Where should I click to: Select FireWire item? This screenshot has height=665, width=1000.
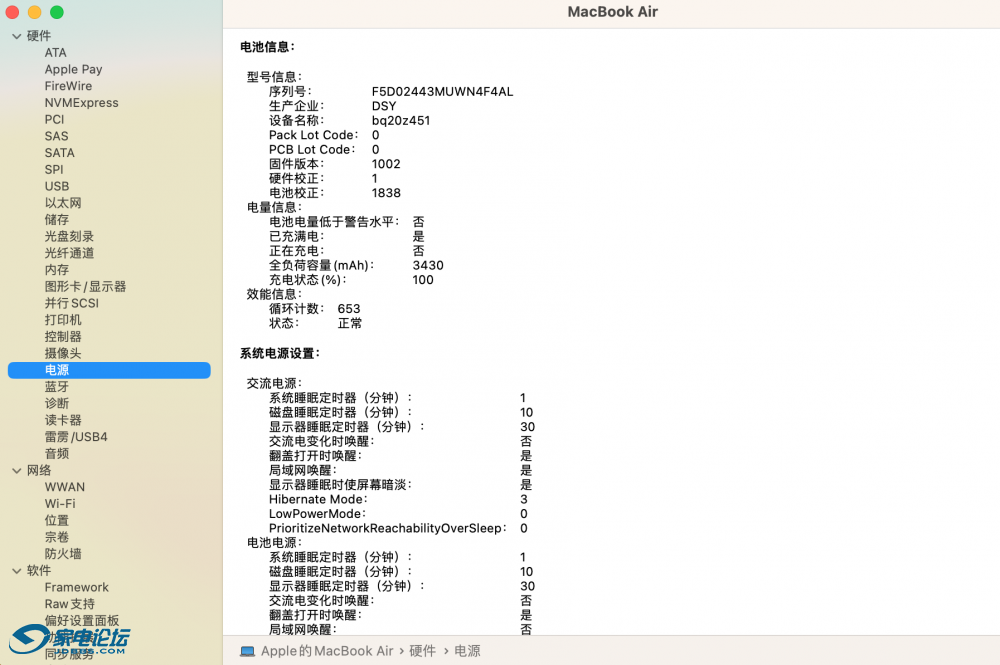[x=68, y=86]
